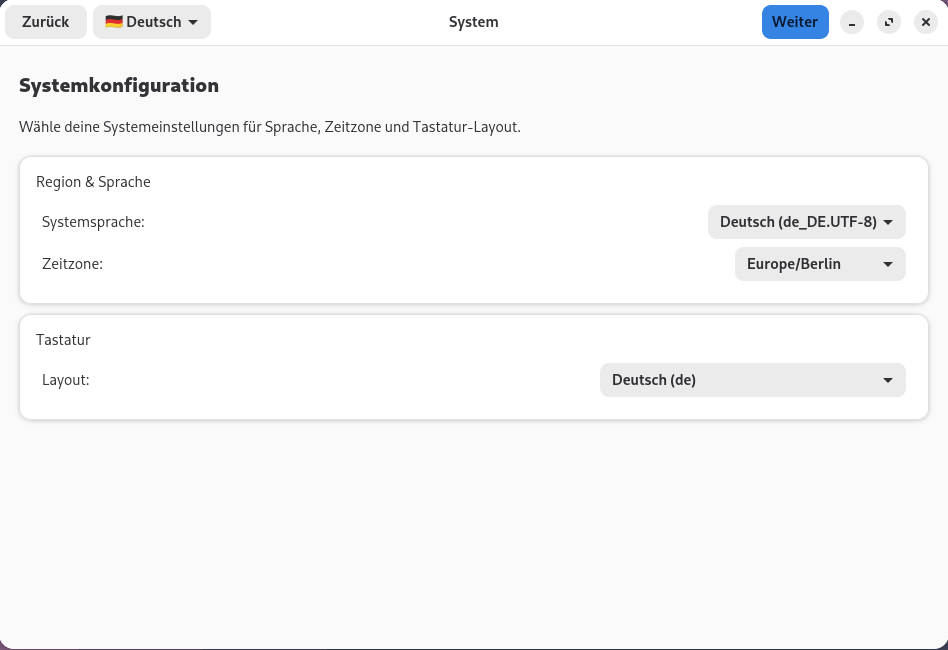Click the chevron on Deutsch (de_DE.UTF-8)
Screen dimensions: 948x650
pos(888,222)
